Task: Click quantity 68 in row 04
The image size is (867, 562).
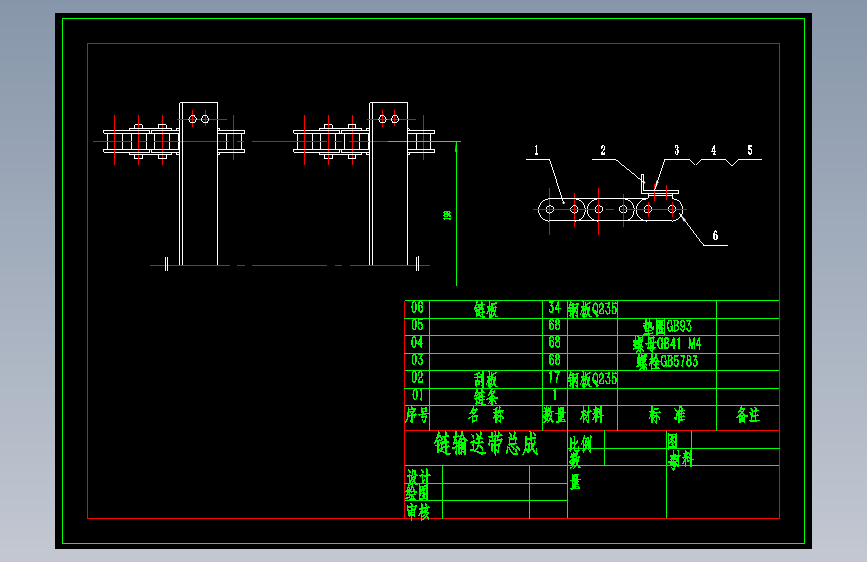Action: 554,343
